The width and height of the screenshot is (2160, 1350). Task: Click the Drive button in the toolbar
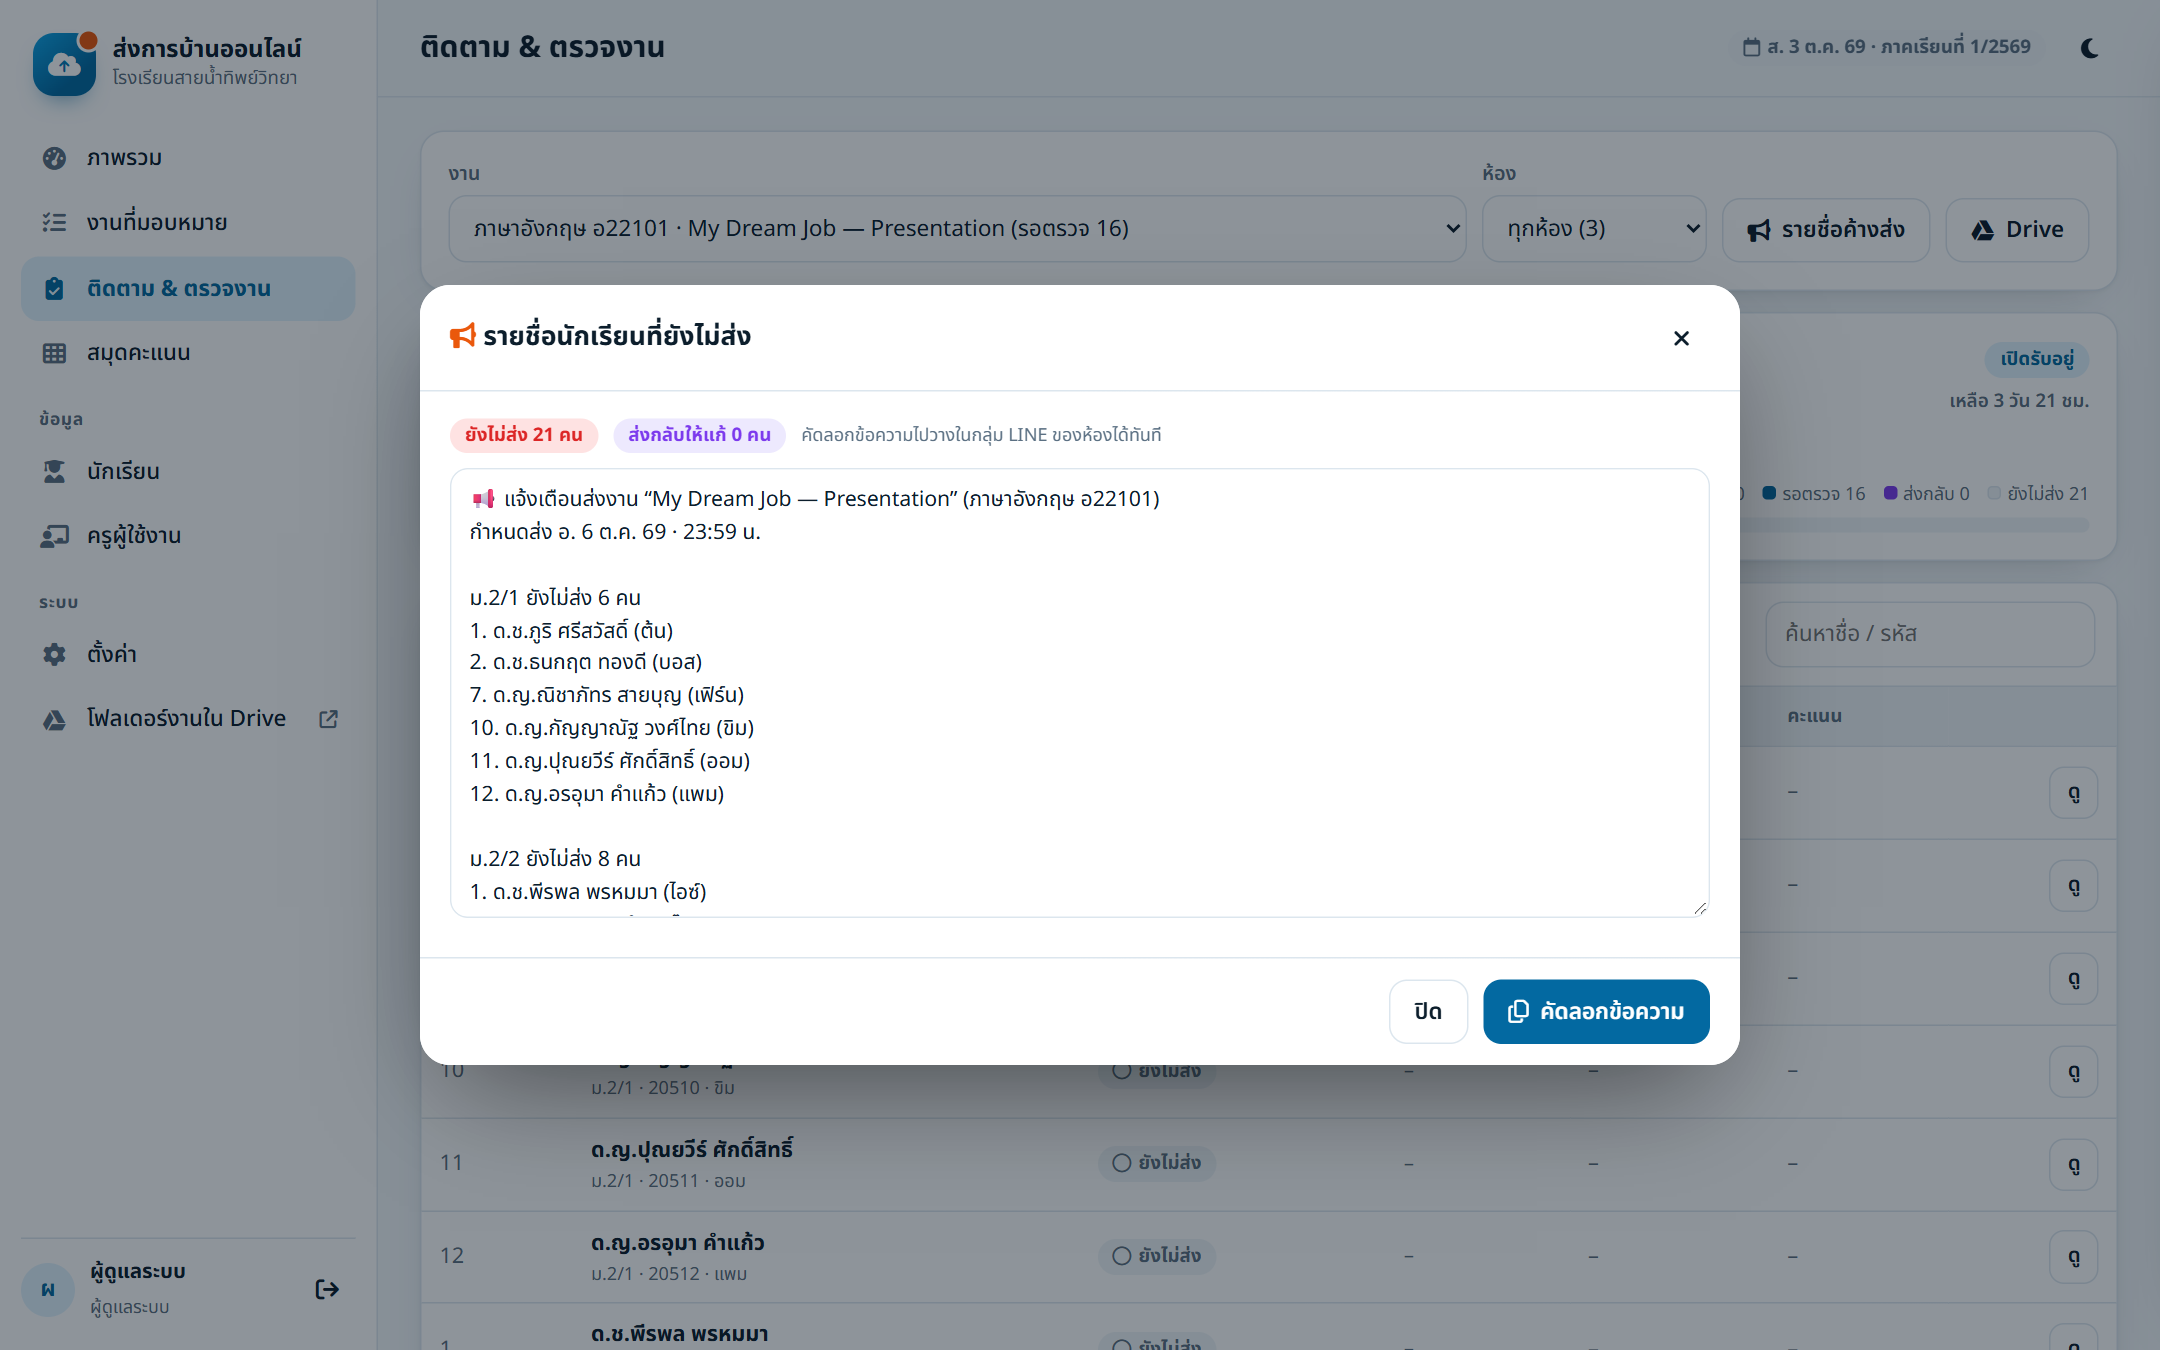click(x=2017, y=230)
